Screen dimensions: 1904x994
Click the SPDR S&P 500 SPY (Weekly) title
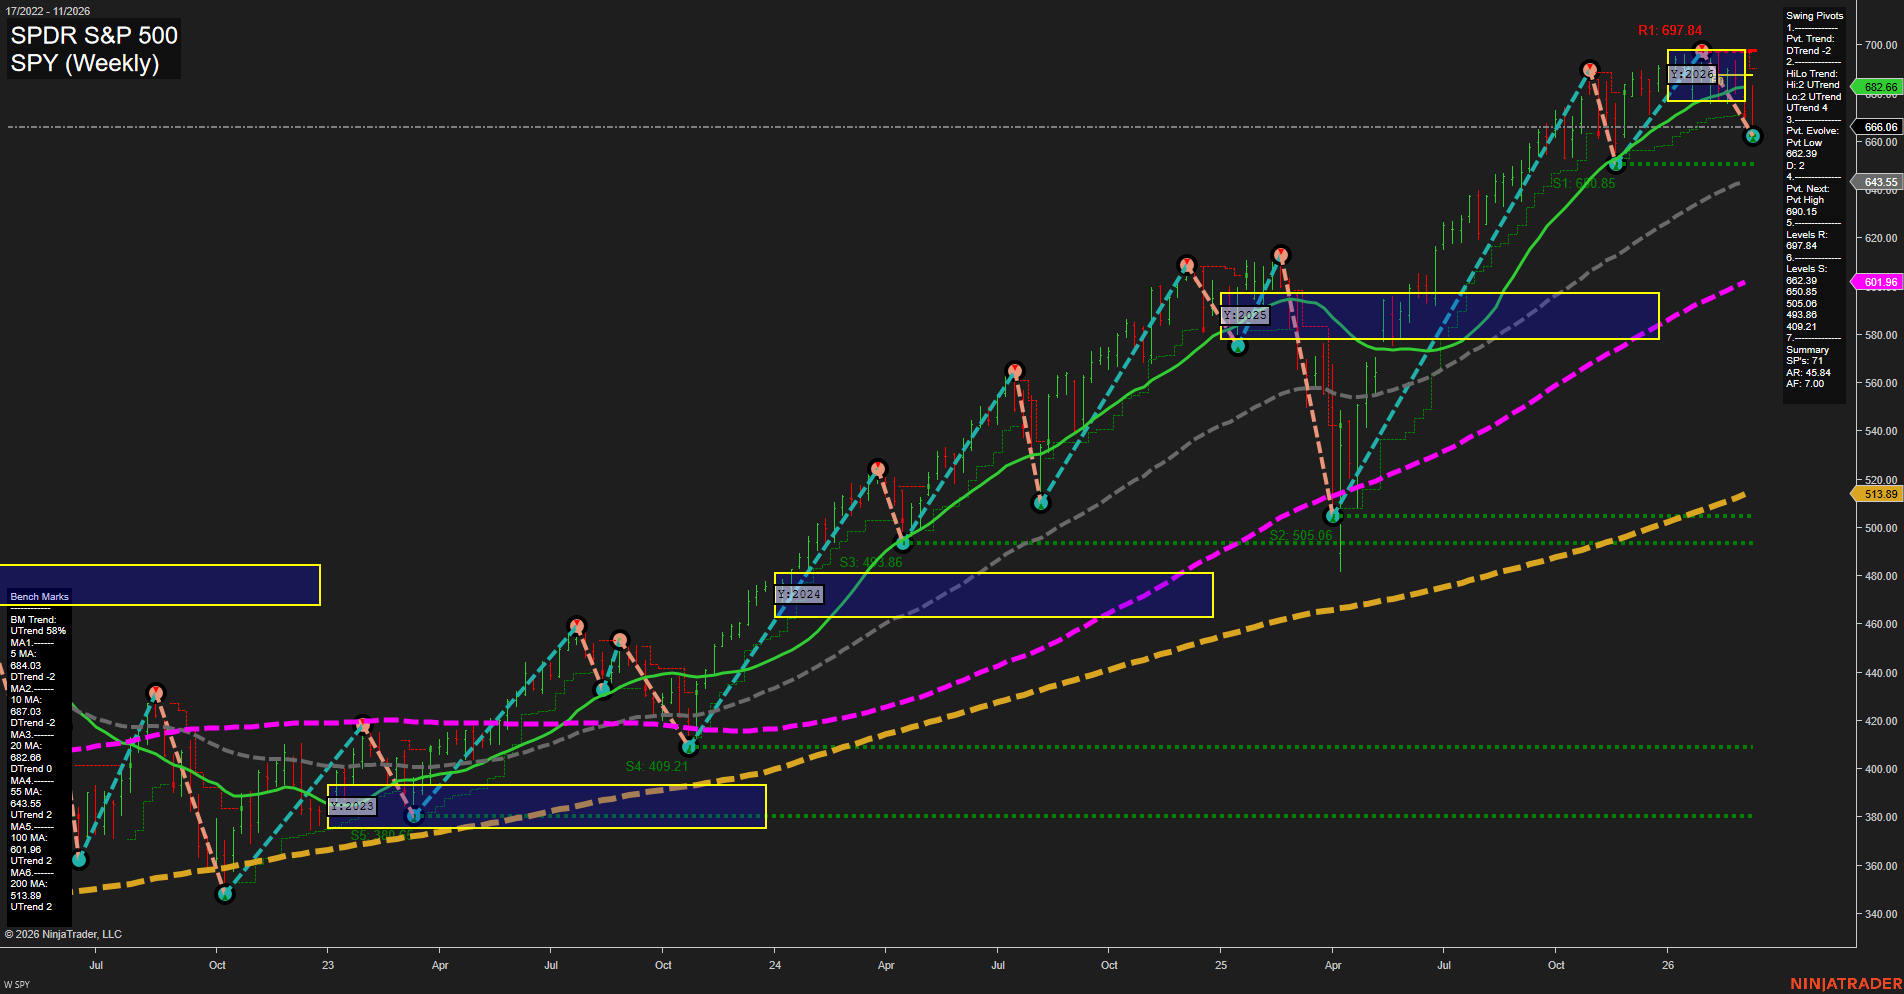point(94,49)
